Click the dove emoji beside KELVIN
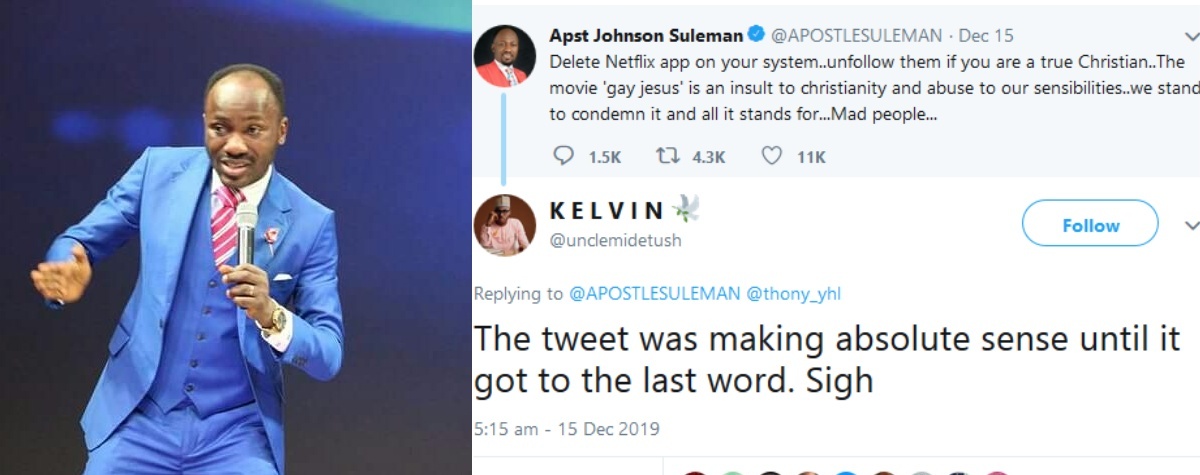 (685, 209)
